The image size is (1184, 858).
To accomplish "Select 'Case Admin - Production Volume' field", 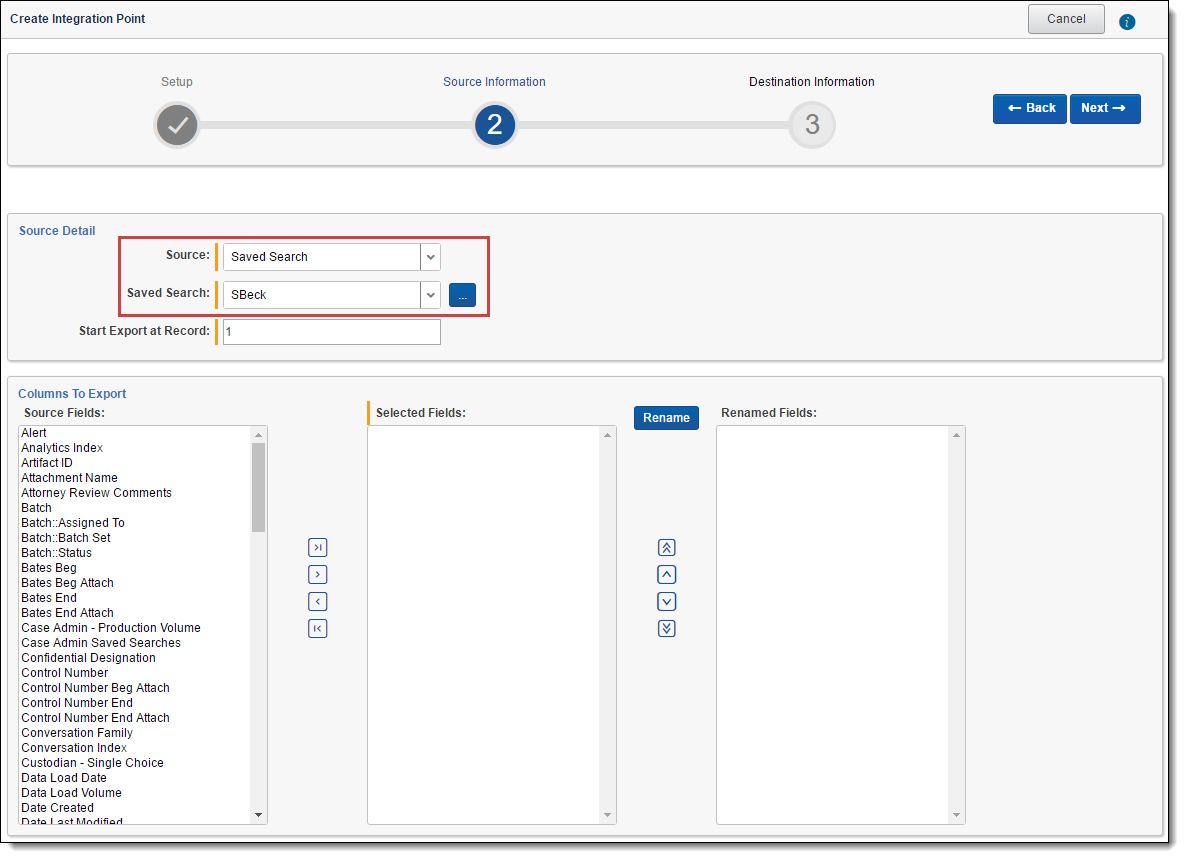I will click(x=111, y=628).
